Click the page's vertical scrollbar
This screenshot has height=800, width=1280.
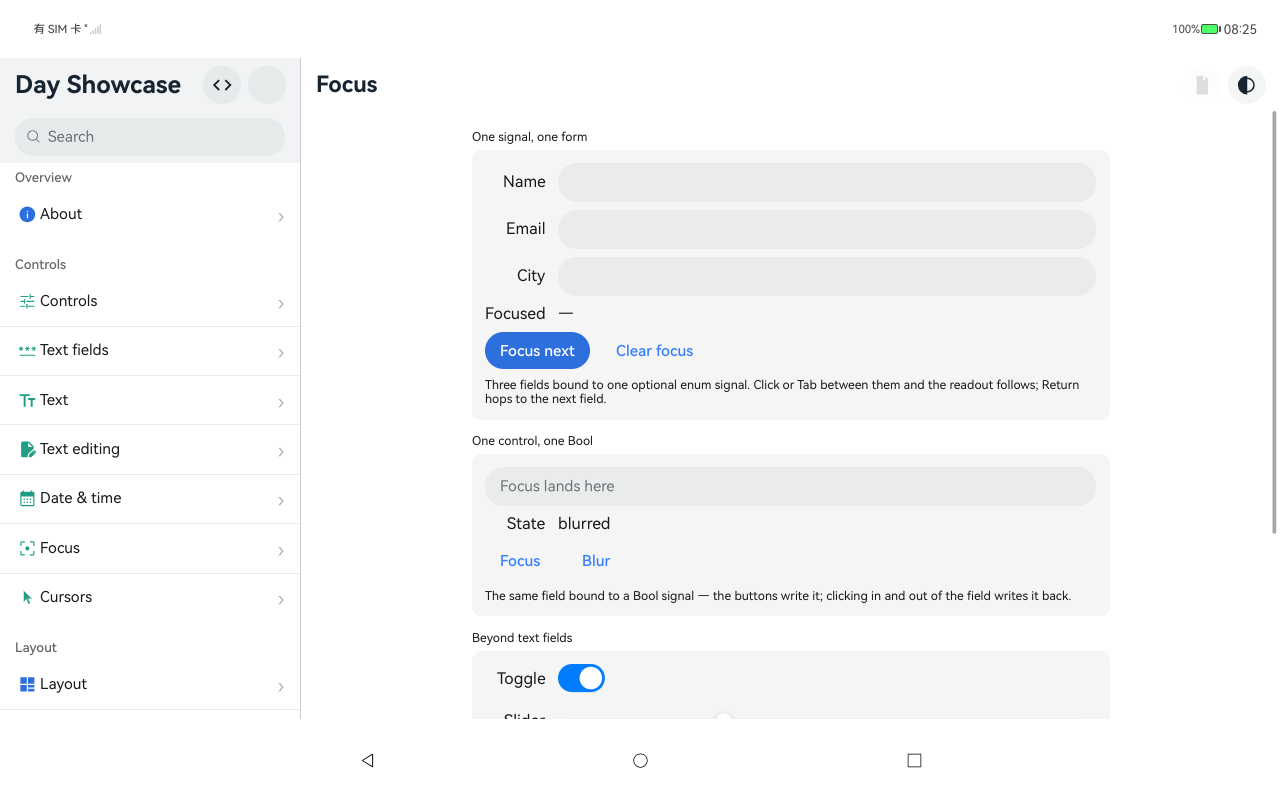(x=1274, y=322)
